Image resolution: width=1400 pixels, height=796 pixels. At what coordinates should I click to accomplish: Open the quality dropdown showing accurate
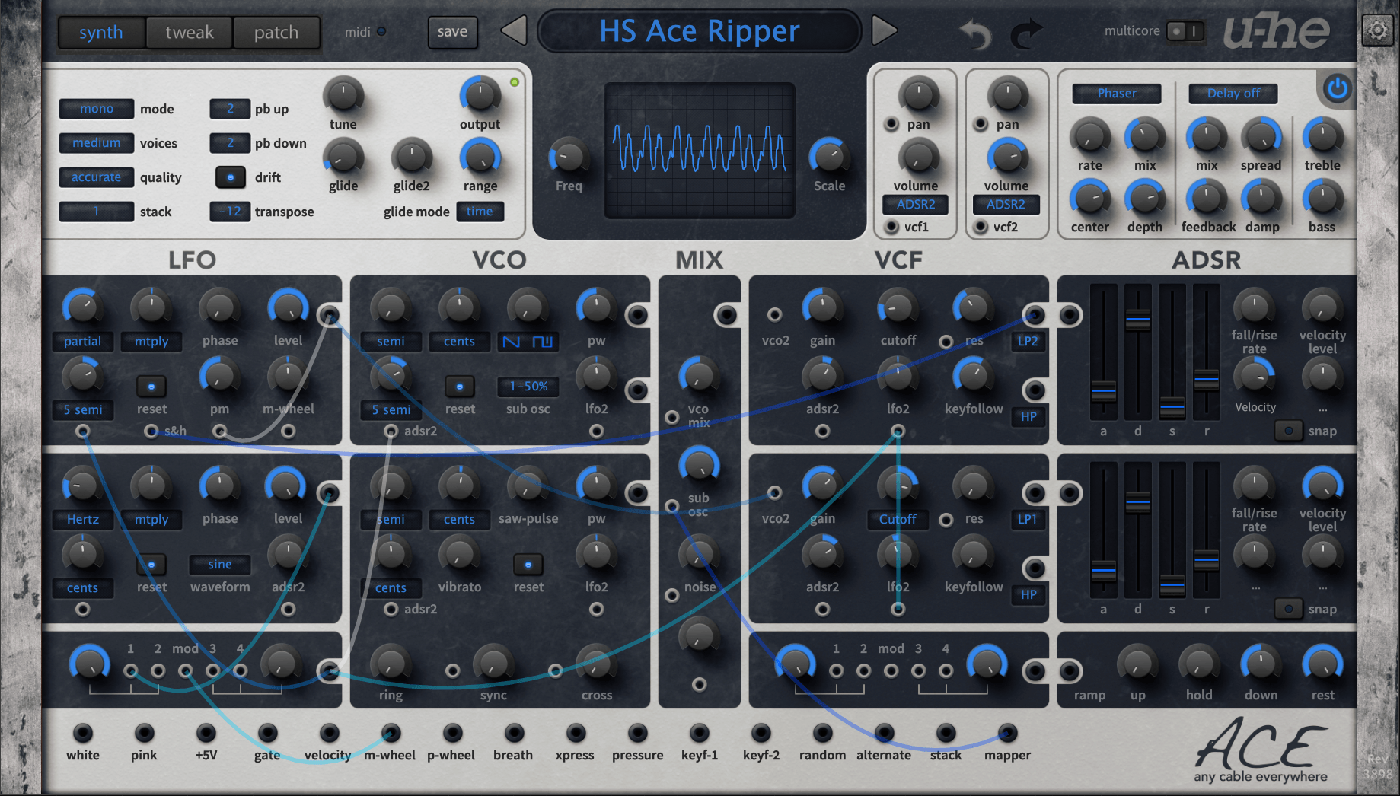pos(96,177)
